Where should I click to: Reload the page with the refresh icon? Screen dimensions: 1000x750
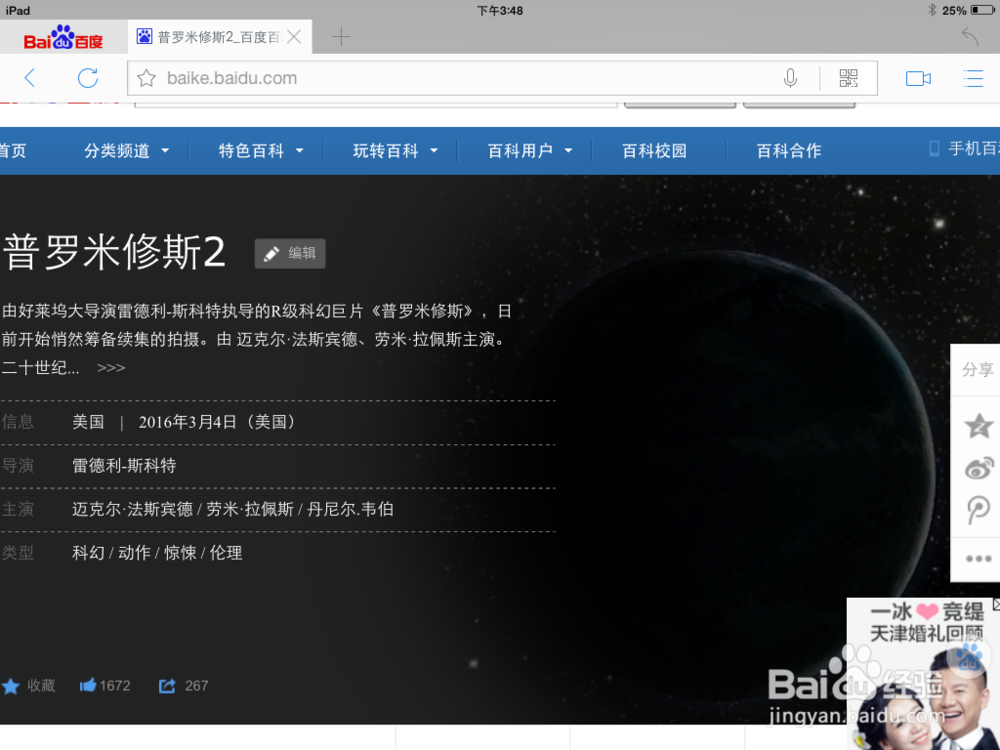pyautogui.click(x=90, y=78)
